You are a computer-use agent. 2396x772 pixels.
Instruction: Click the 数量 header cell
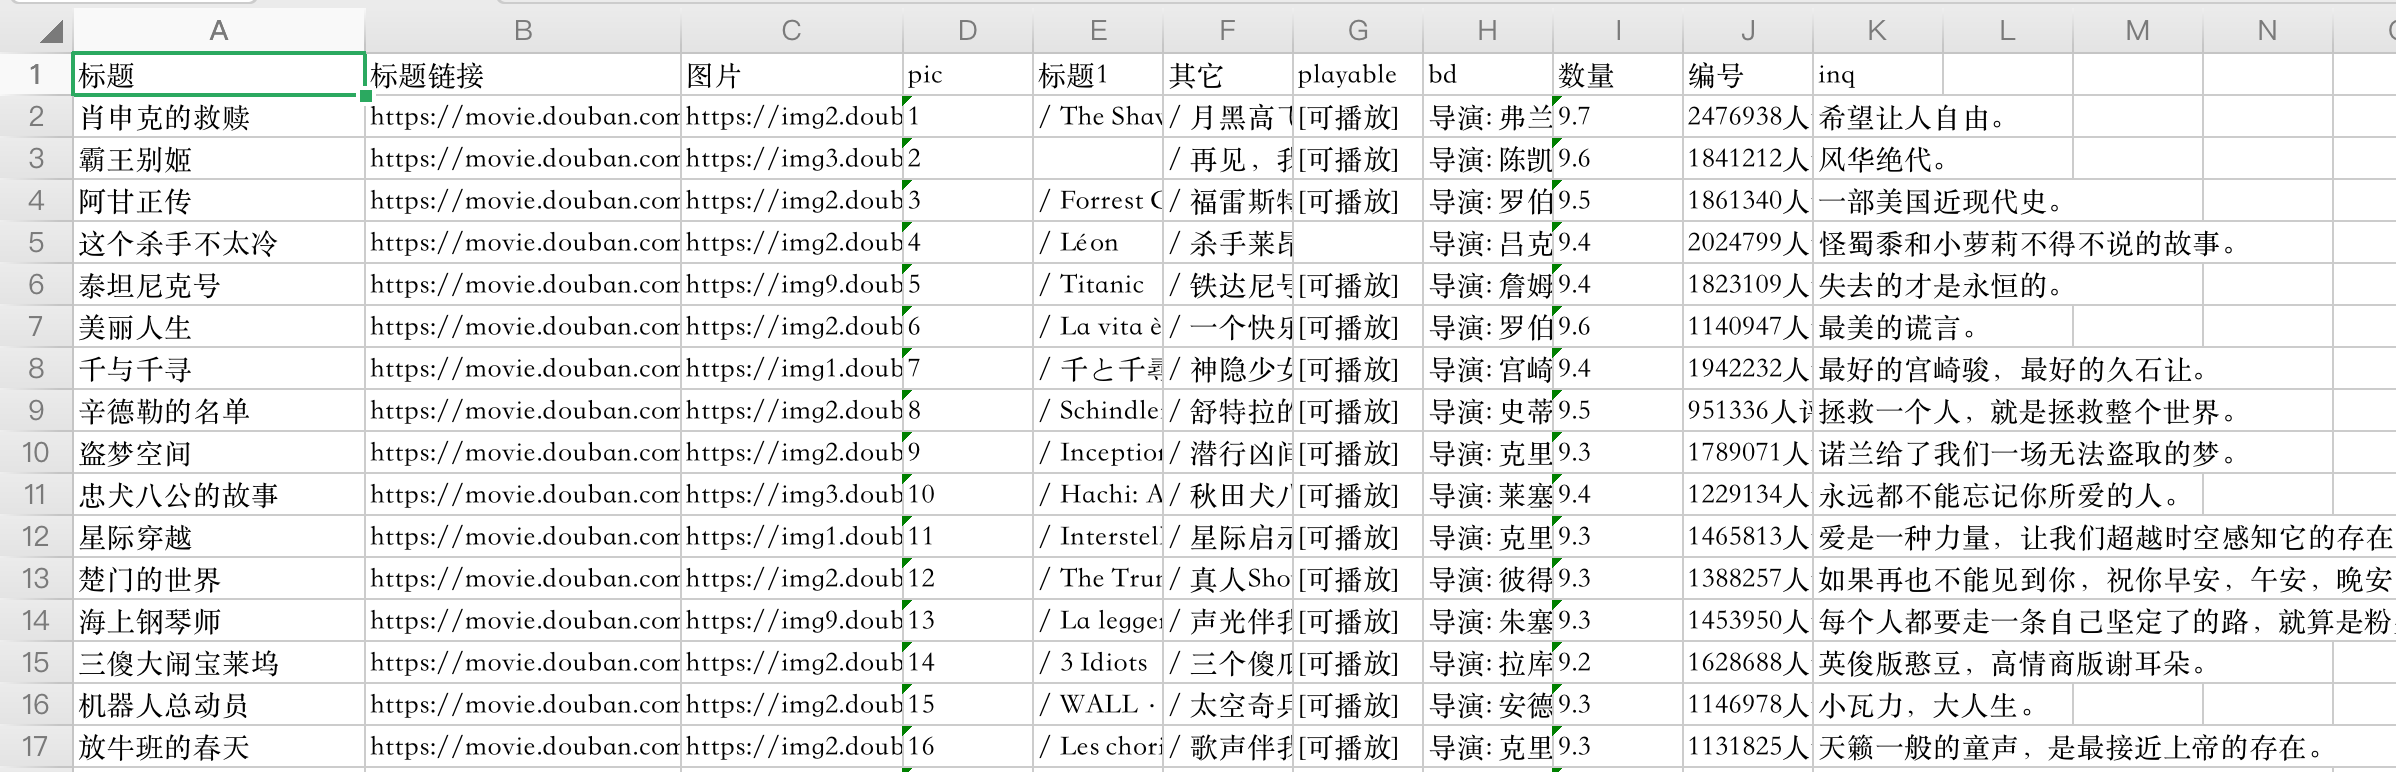[x=1618, y=75]
